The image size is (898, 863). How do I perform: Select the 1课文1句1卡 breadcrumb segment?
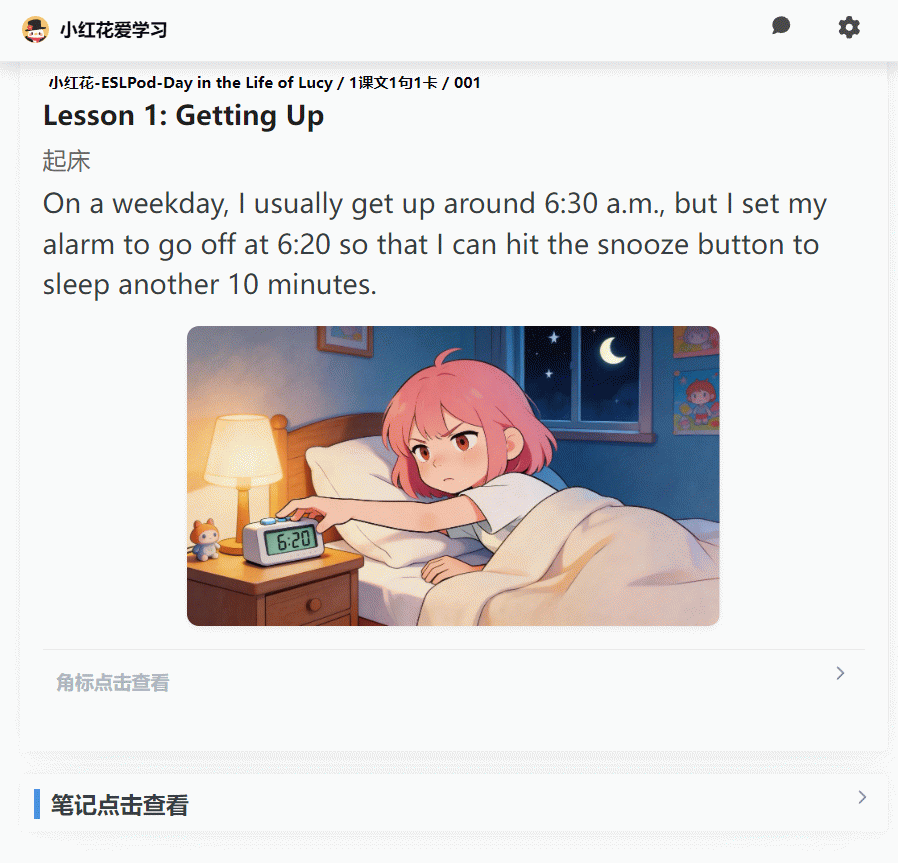click(x=393, y=83)
